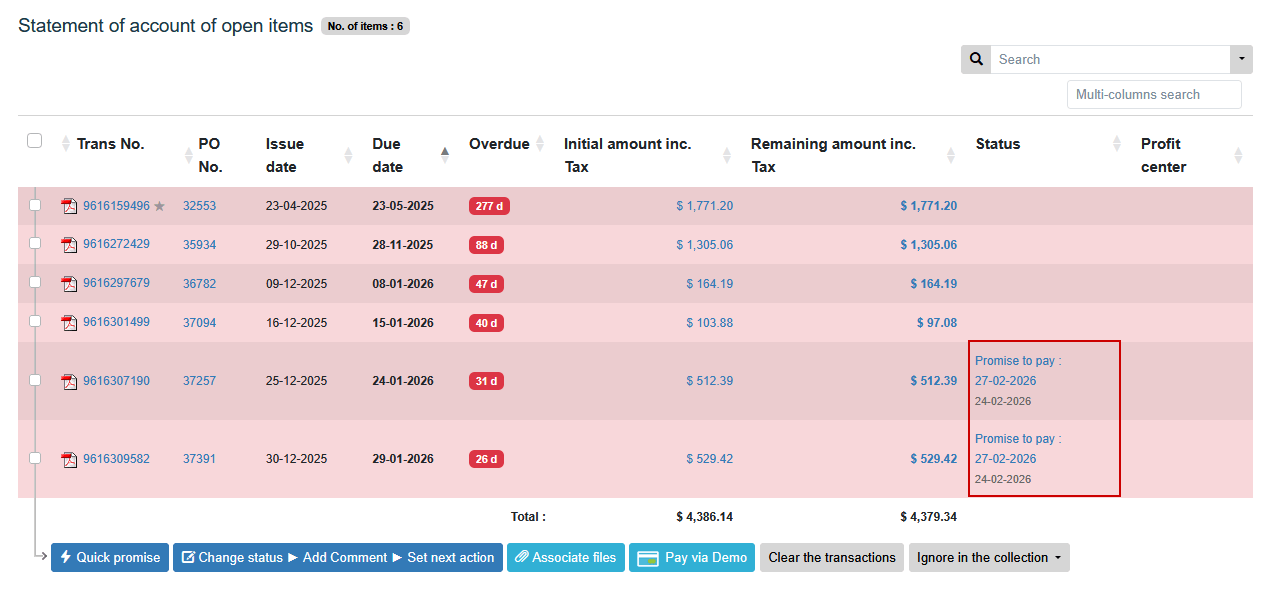Focus the Multi-columns search field
The image size is (1274, 589).
tap(1153, 94)
